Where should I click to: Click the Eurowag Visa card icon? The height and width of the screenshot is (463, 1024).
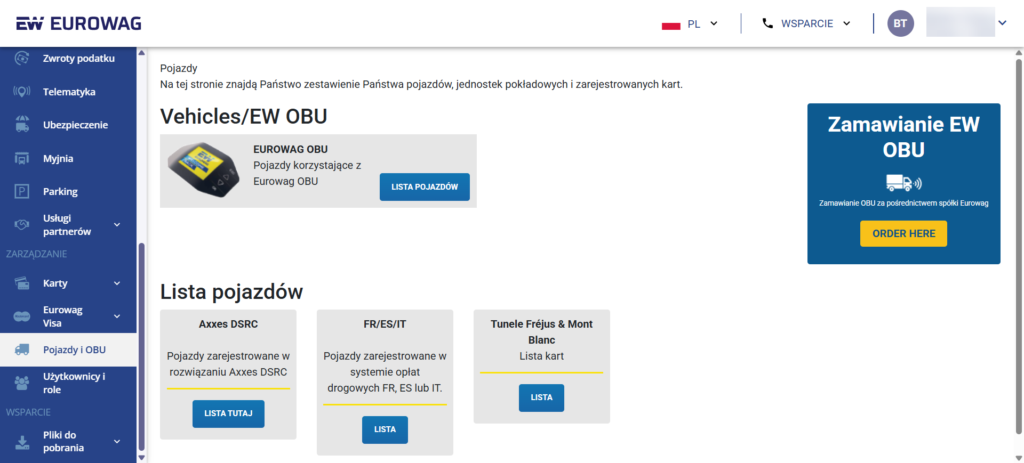coord(22,316)
